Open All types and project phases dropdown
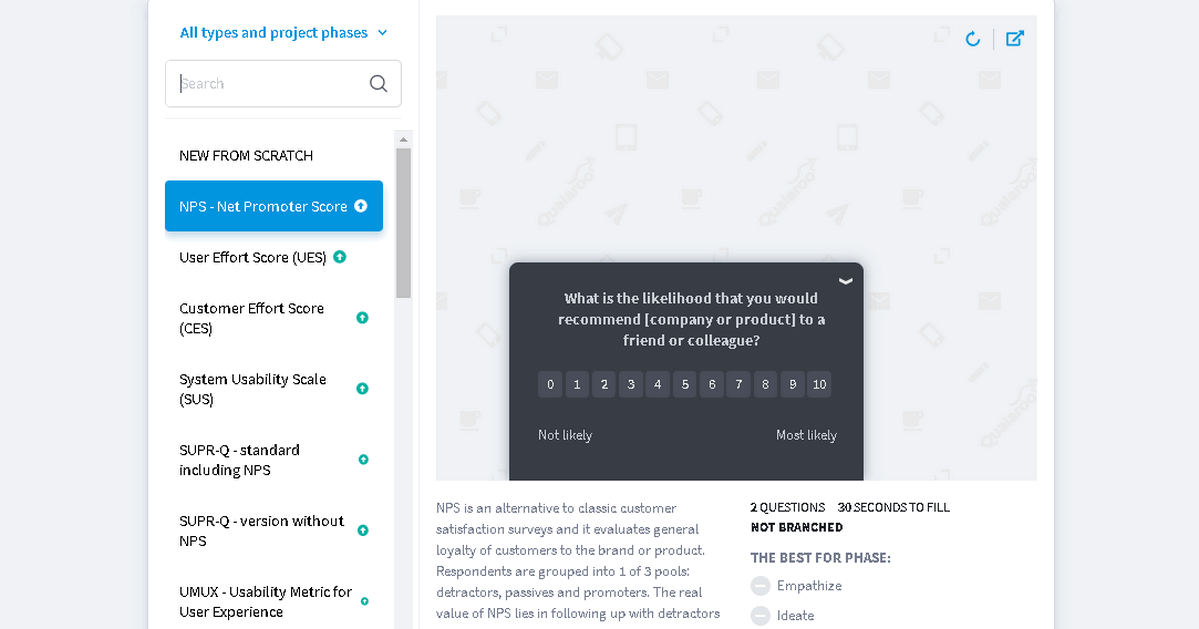The image size is (1199, 629). [283, 33]
